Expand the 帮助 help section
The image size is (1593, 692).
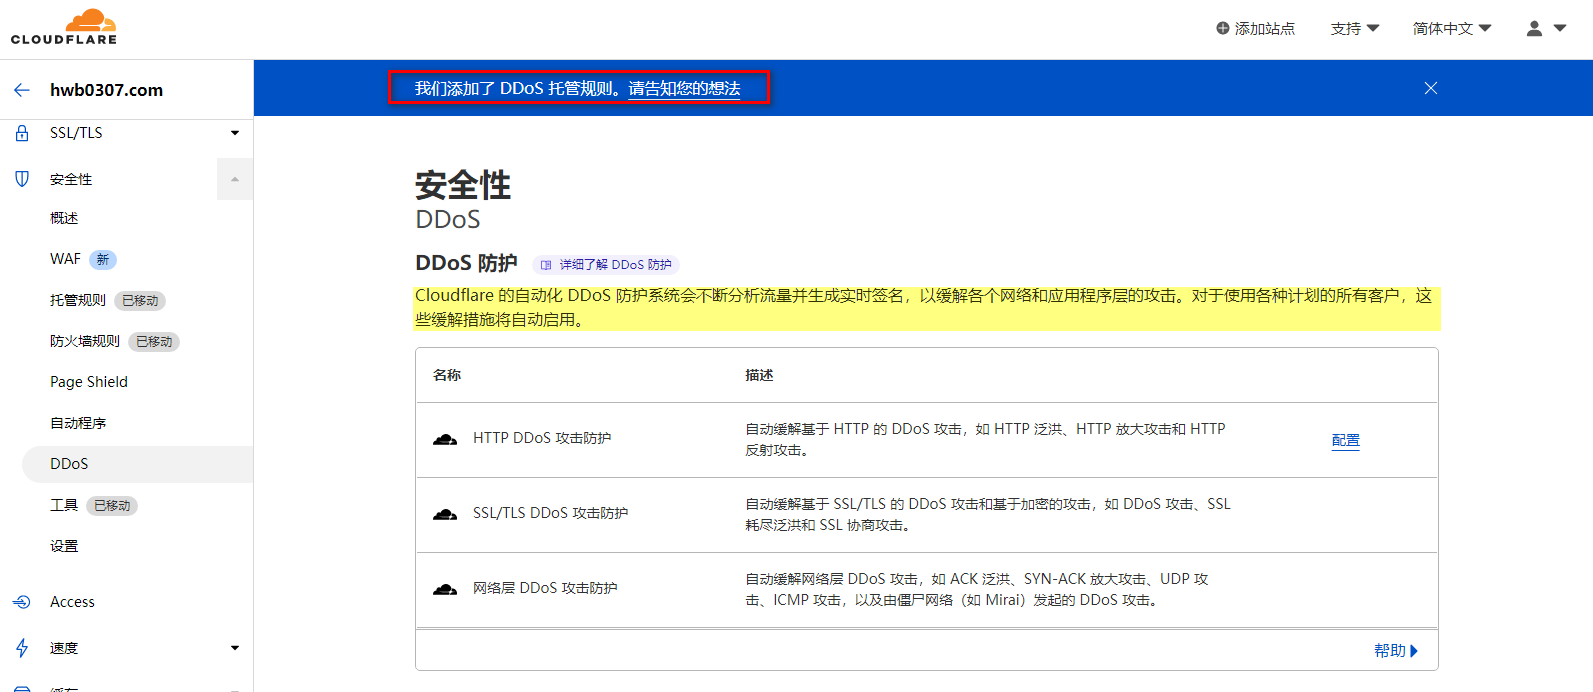click(x=1395, y=651)
